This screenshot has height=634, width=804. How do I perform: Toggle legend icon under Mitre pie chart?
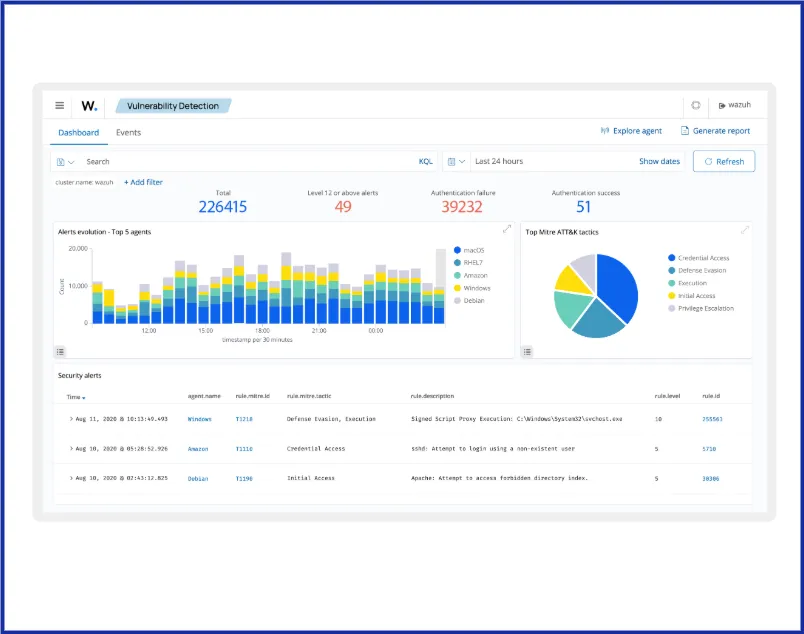coord(527,351)
